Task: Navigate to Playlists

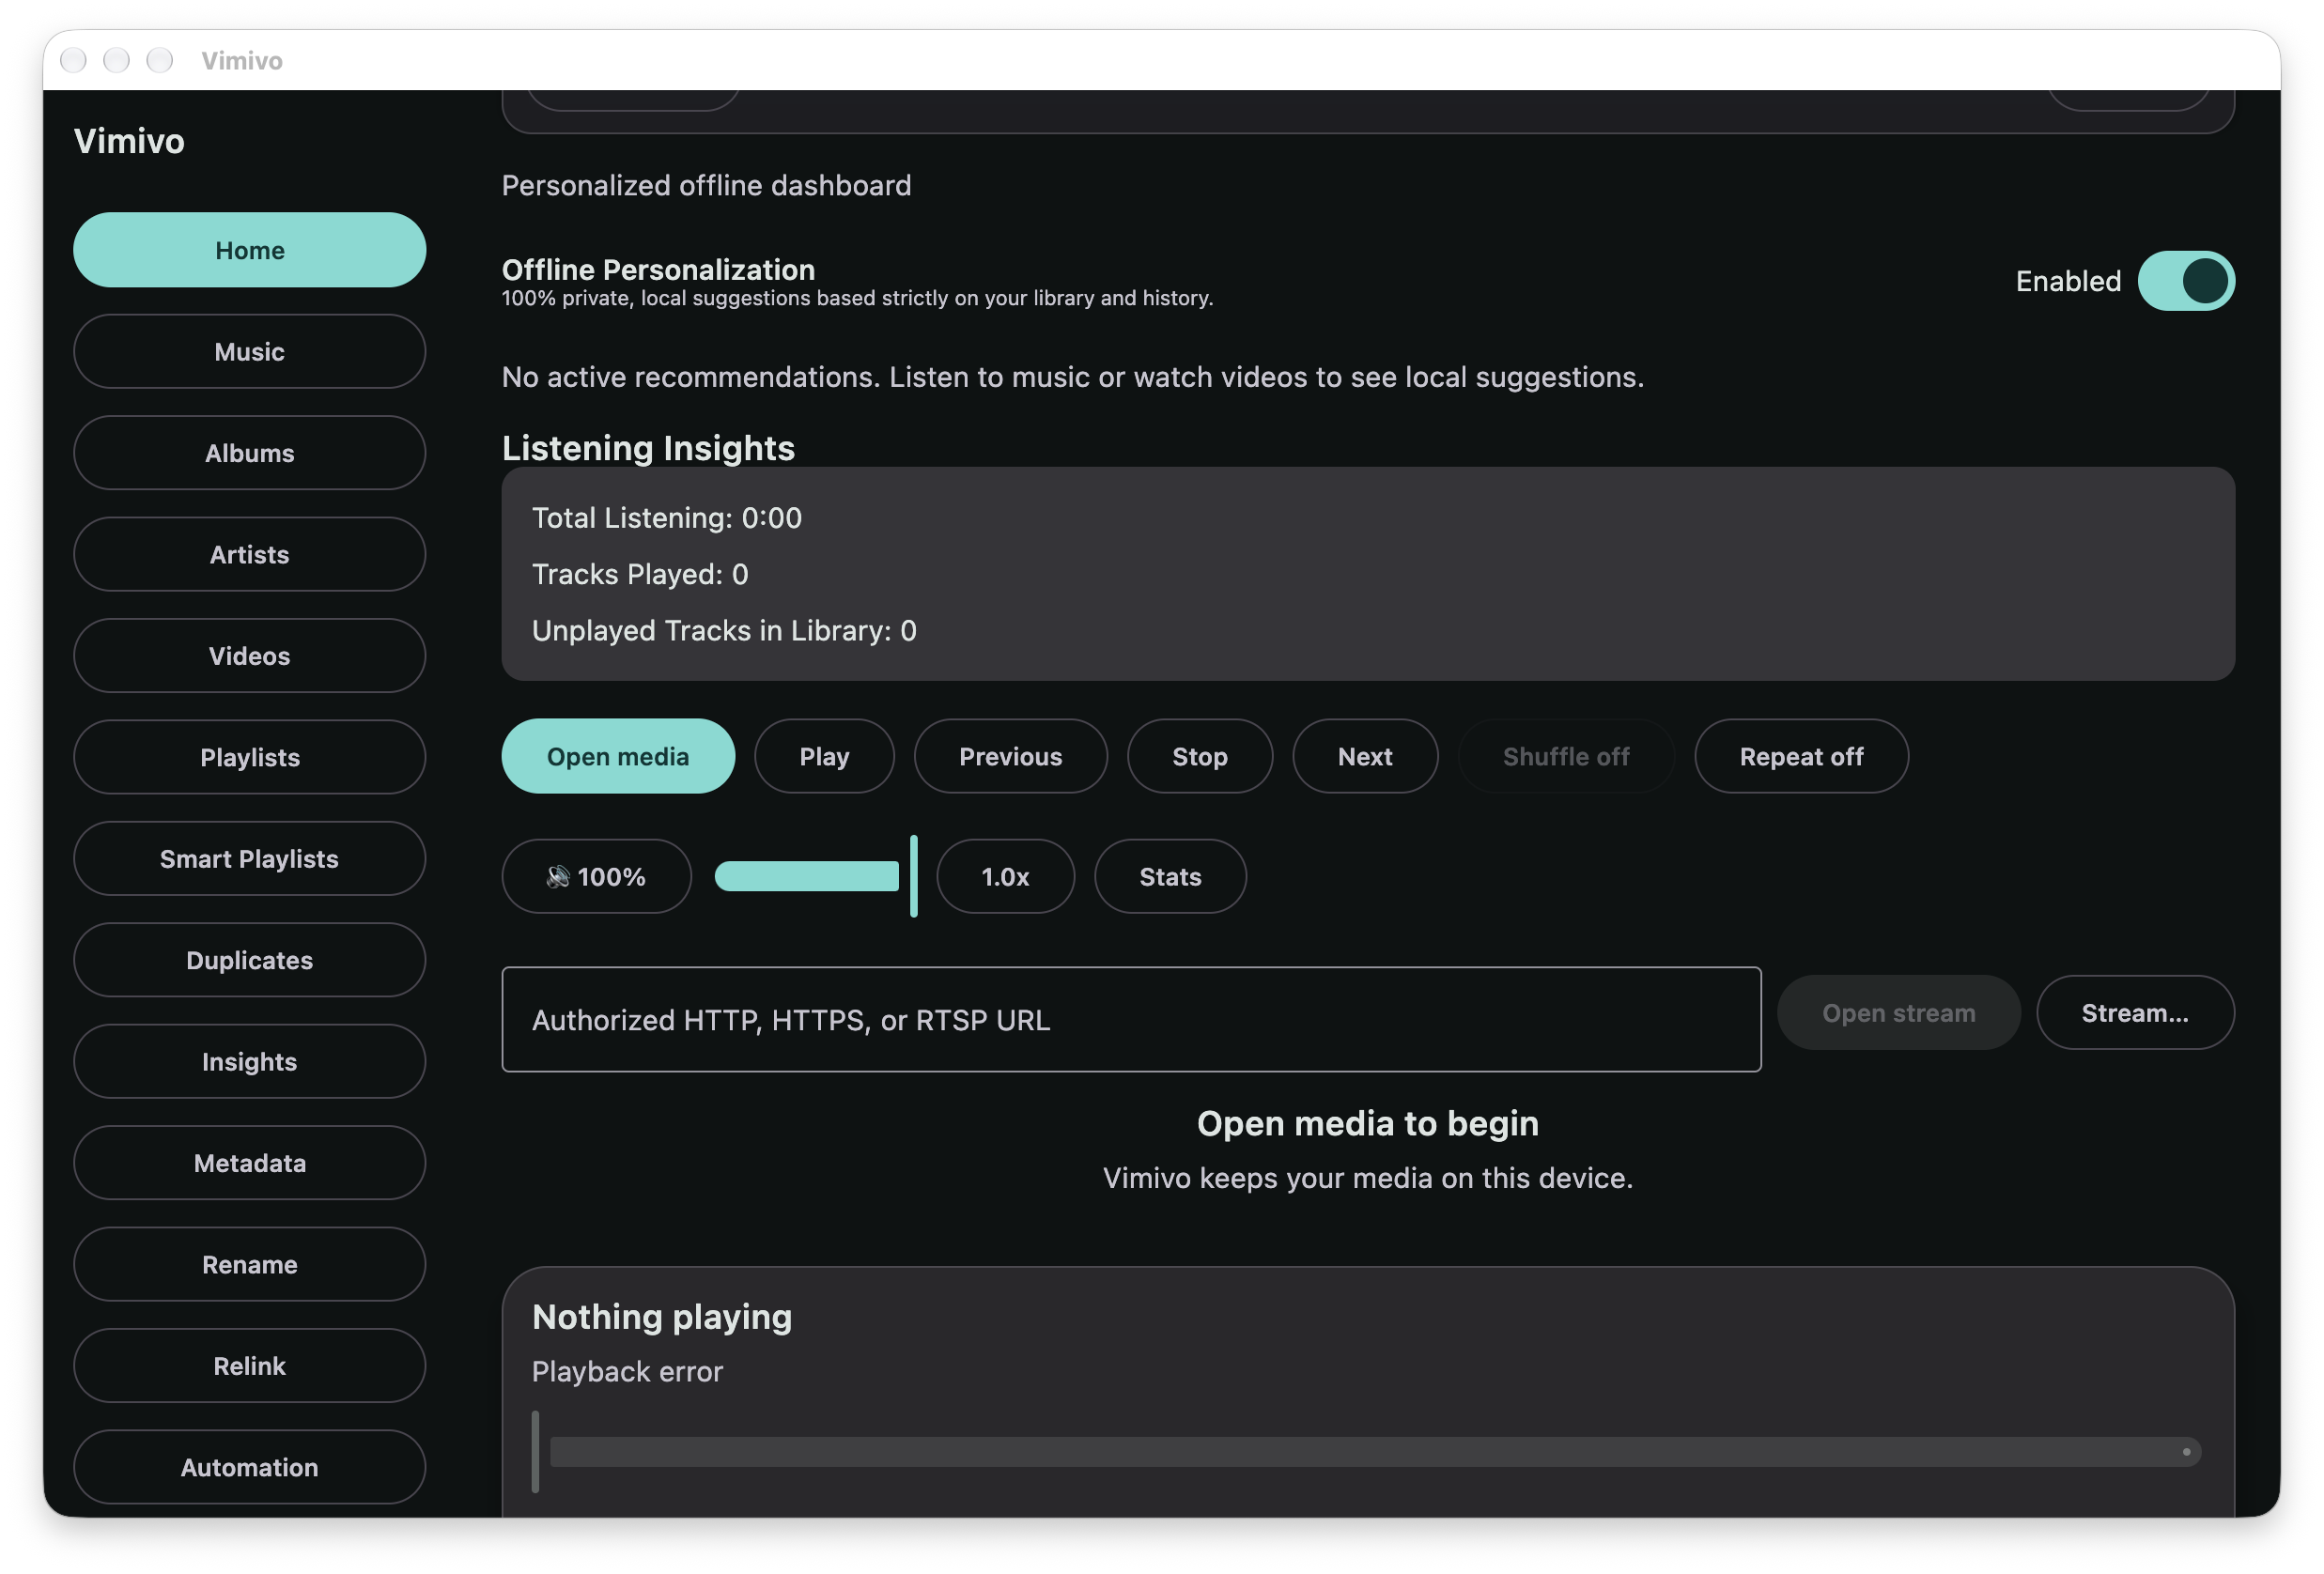Action: (249, 758)
